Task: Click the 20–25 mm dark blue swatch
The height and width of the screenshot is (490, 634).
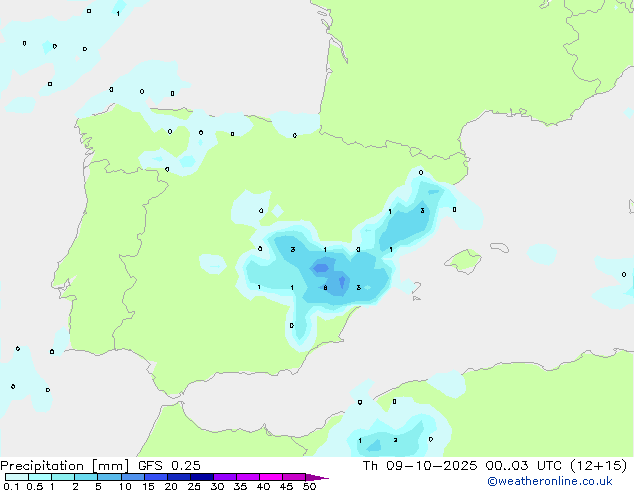Action: pos(178,477)
